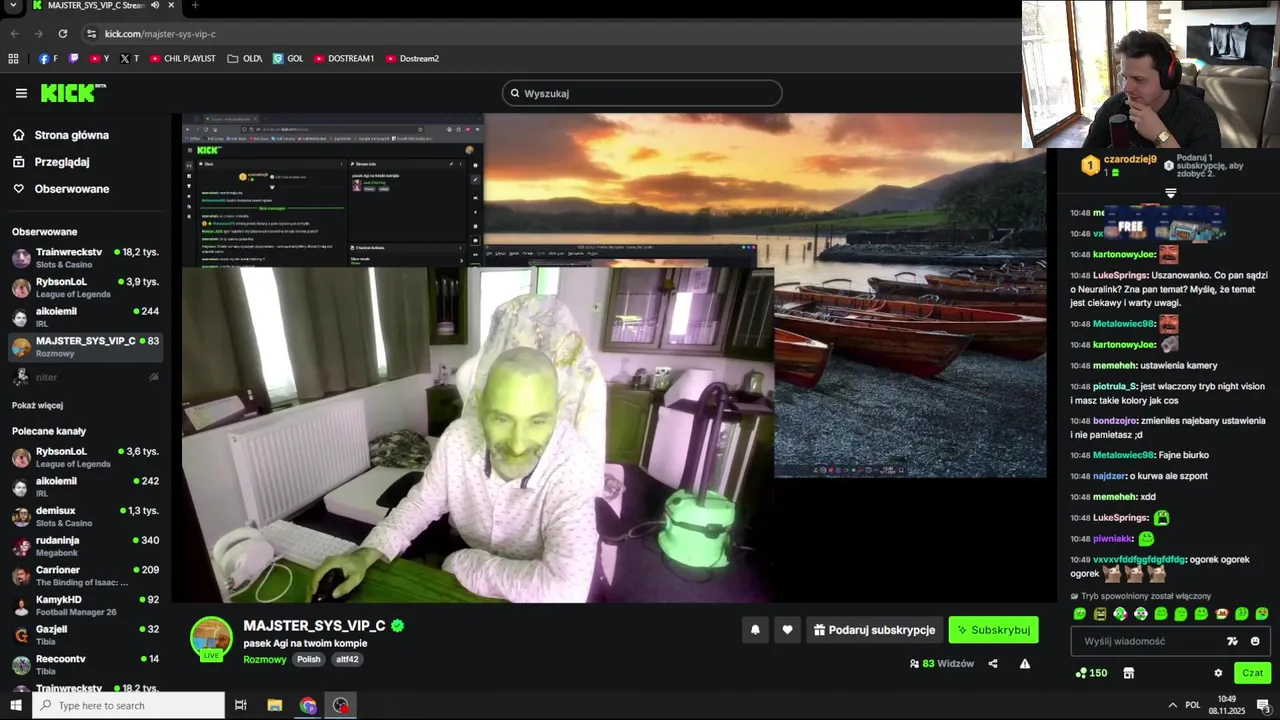Open the offline niter channel
1280x720 pixels.
pos(86,377)
